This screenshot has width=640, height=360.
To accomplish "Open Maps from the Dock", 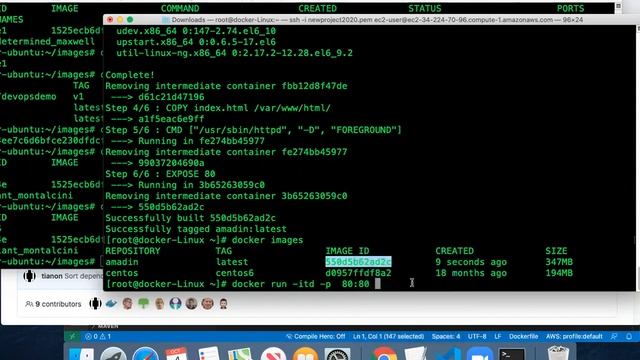I will pyautogui.click(x=240, y=353).
